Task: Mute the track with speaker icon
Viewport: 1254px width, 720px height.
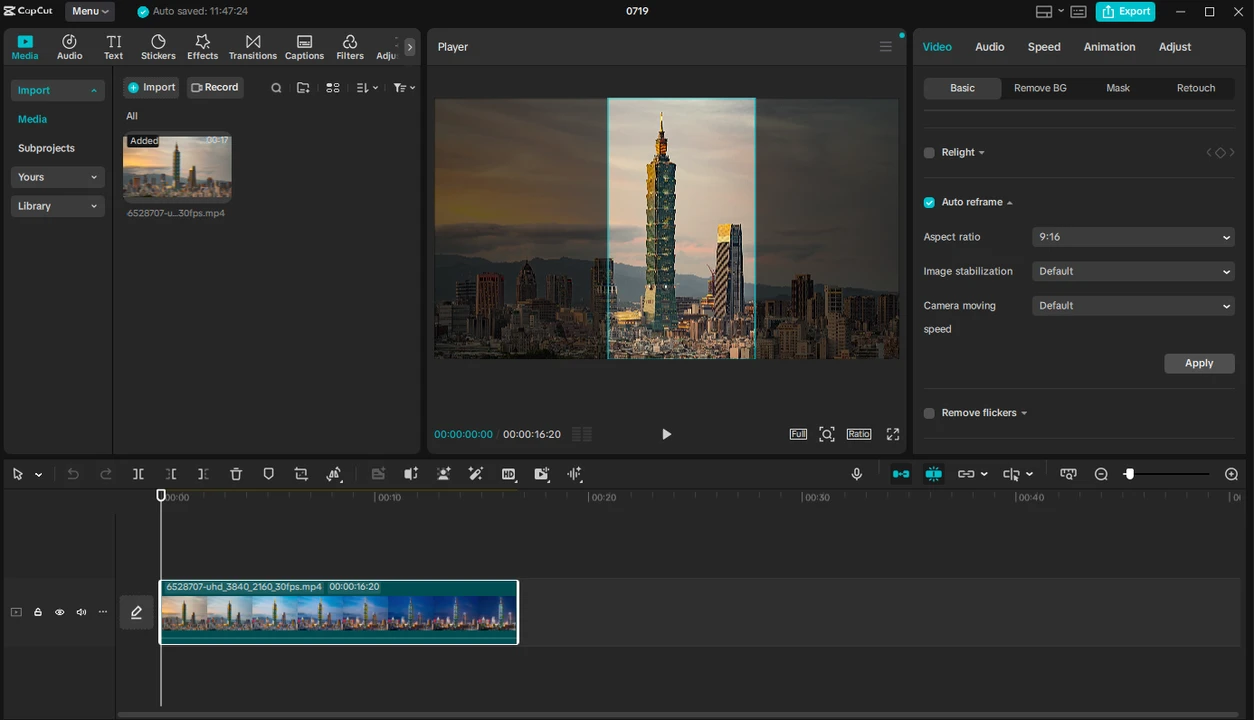Action: 81,612
